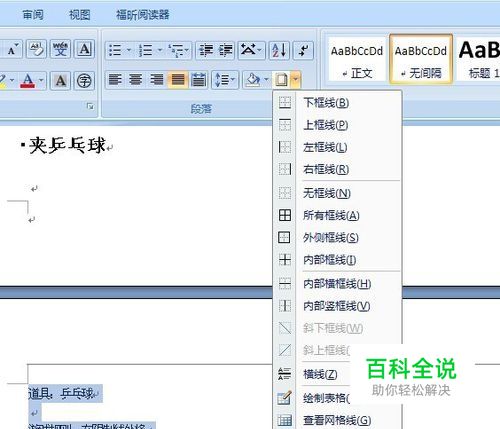This screenshot has width=500, height=429.
Task: Click the 内部框线 icon
Action: click(x=284, y=260)
